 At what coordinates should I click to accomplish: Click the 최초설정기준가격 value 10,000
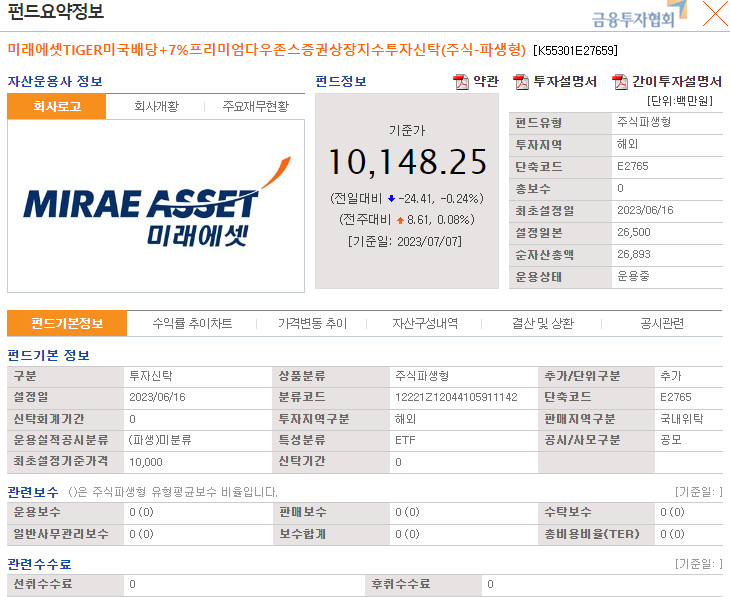pos(146,462)
